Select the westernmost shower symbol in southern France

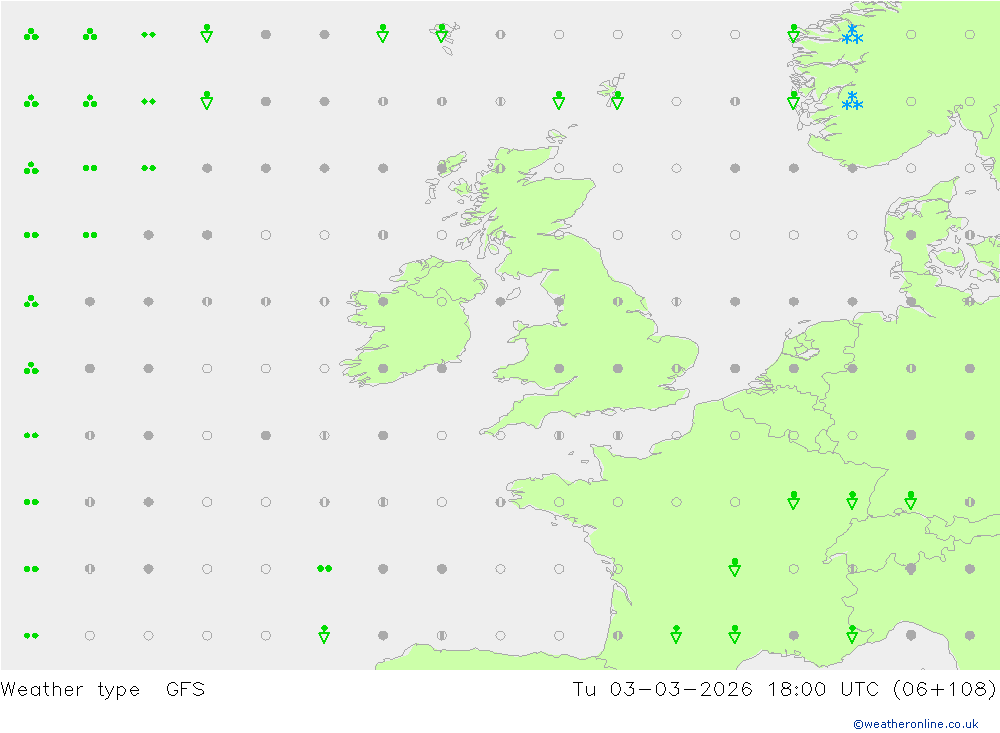point(676,634)
